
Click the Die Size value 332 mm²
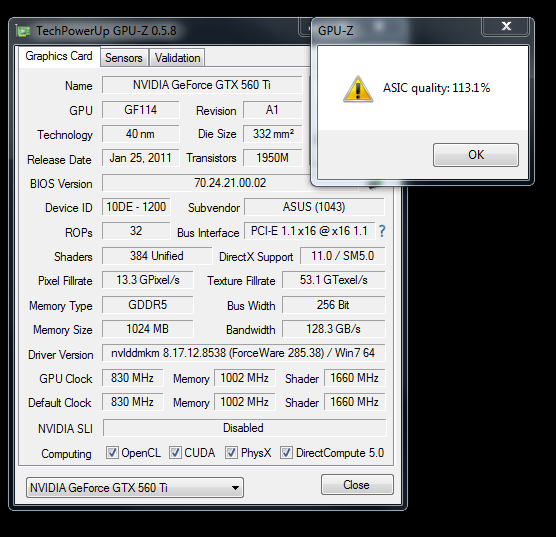coord(272,134)
